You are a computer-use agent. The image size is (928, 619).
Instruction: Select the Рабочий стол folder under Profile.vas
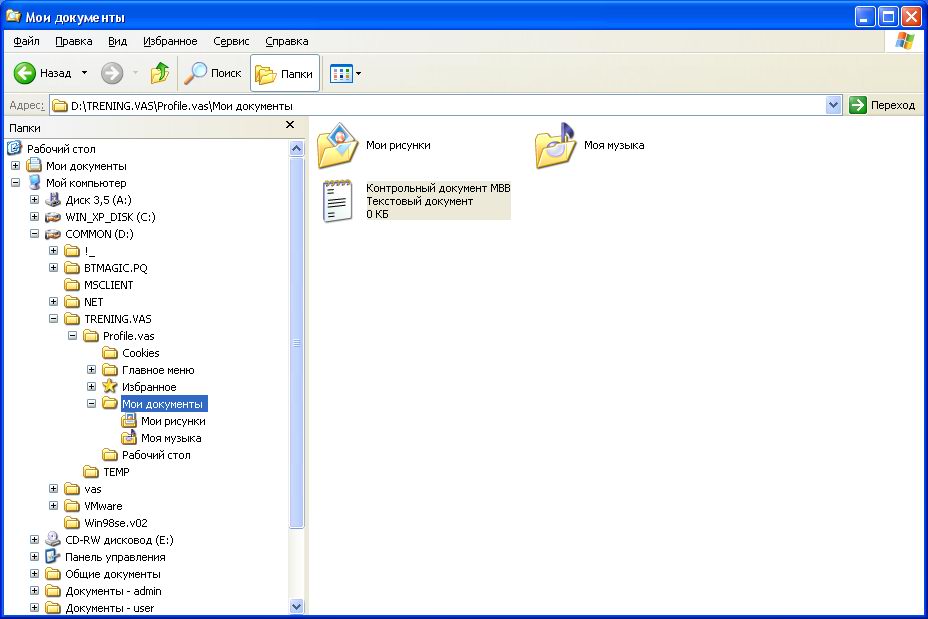click(156, 455)
